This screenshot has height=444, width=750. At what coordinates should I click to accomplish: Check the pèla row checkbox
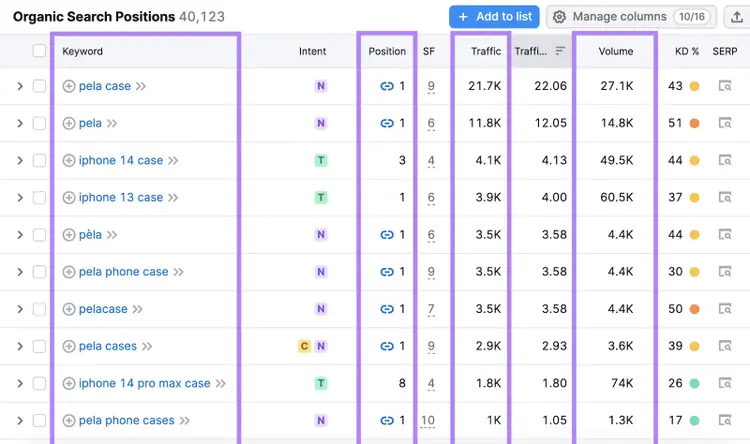click(39, 234)
